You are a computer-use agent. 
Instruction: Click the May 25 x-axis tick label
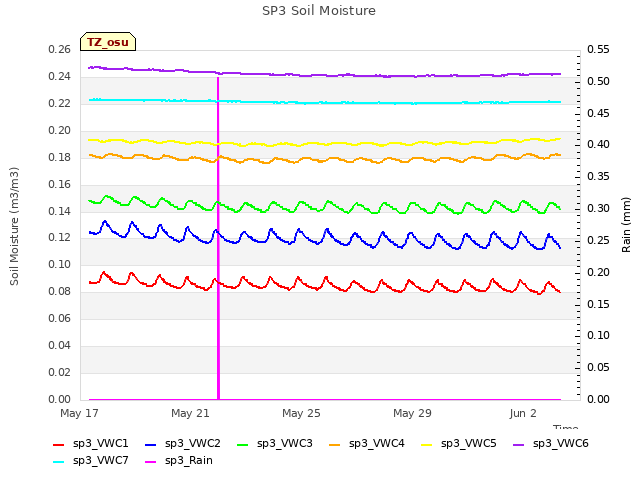tap(301, 413)
